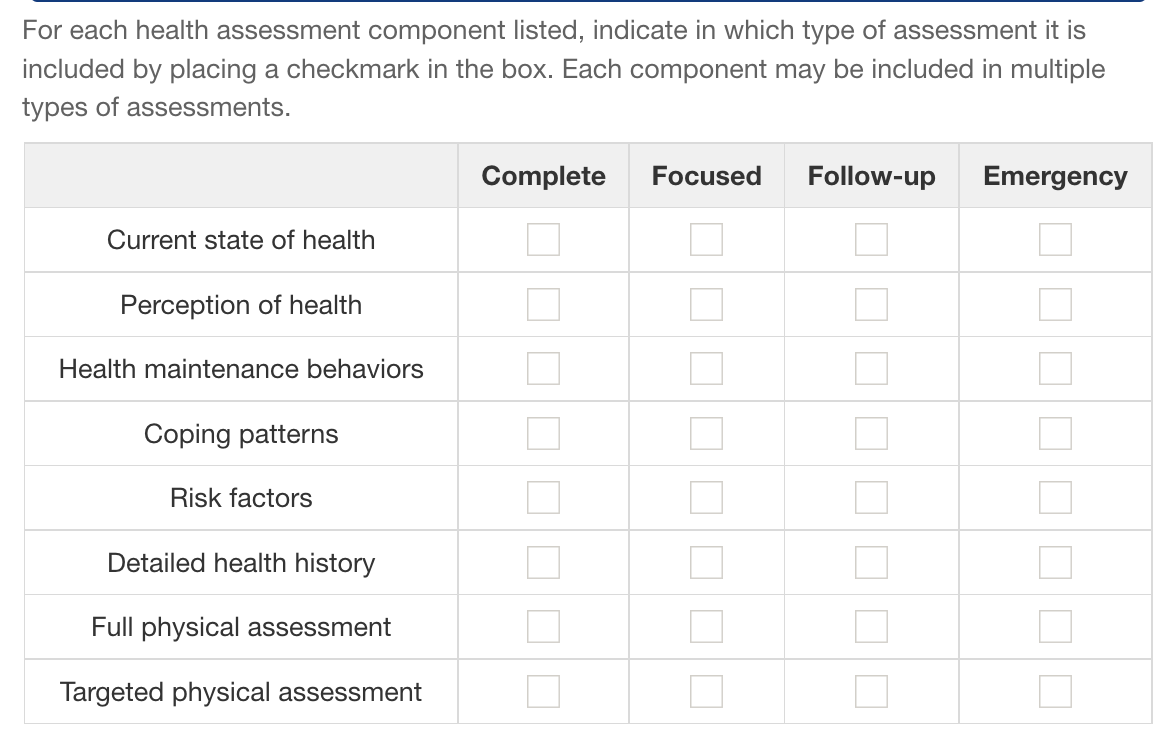This screenshot has height=750, width=1174.
Task: Check Focused for Targeted physical assessment
Action: point(706,691)
